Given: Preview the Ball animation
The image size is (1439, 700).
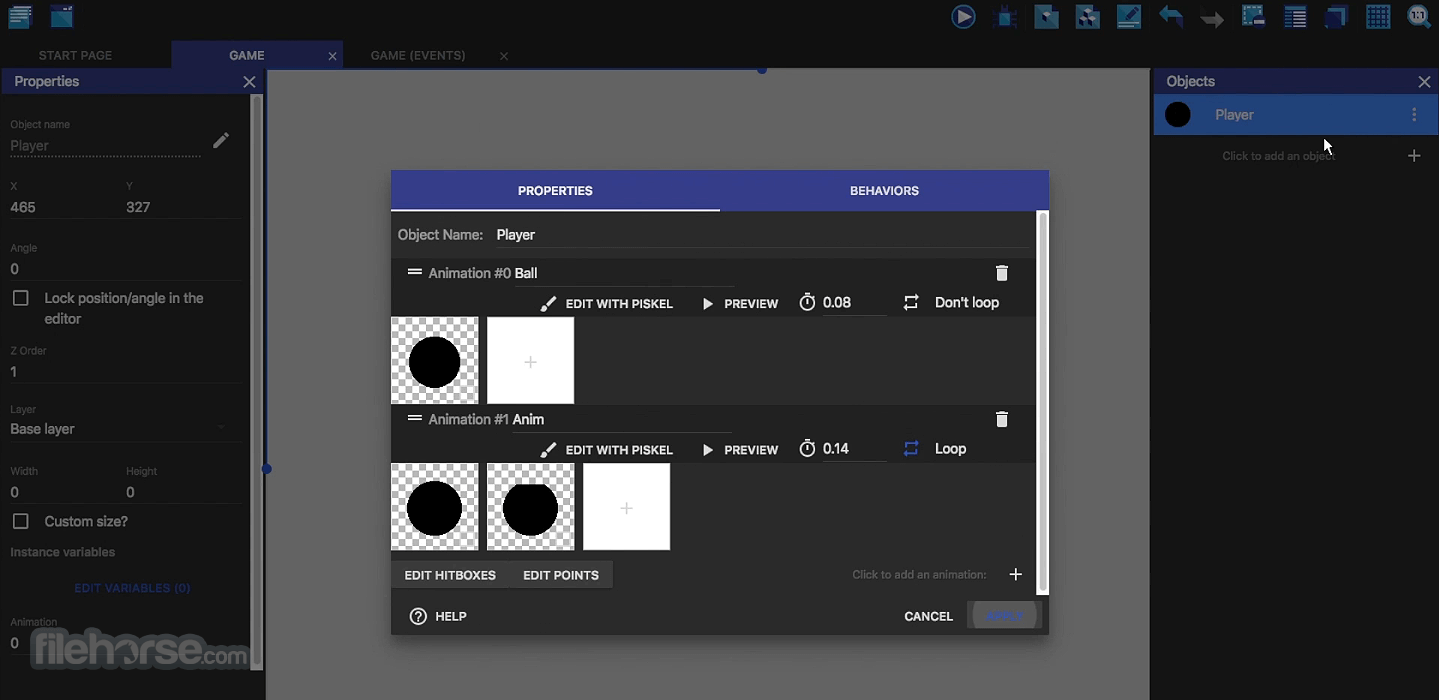Looking at the screenshot, I should point(740,303).
